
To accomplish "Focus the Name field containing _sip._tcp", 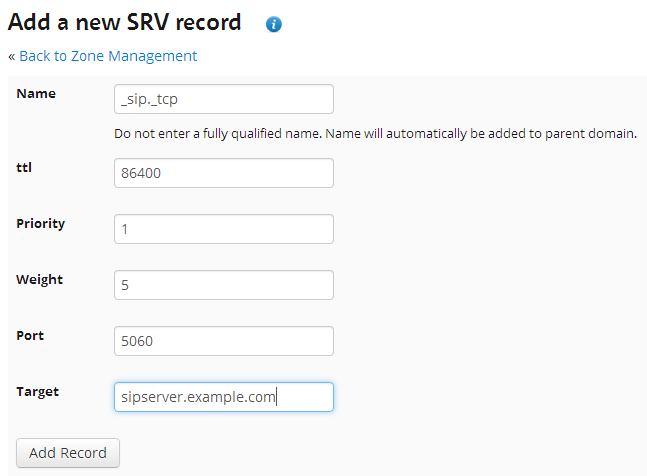I will coord(224,99).
